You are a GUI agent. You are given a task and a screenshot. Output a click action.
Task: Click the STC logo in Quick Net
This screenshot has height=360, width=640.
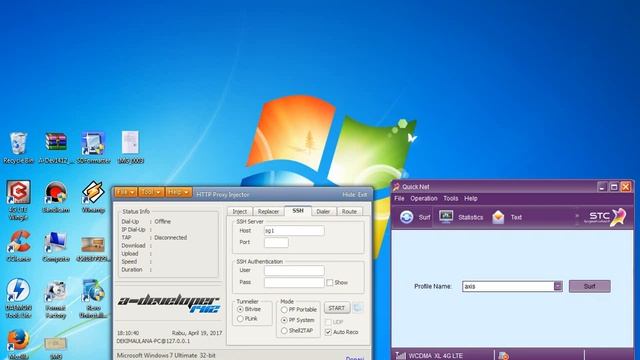point(605,217)
